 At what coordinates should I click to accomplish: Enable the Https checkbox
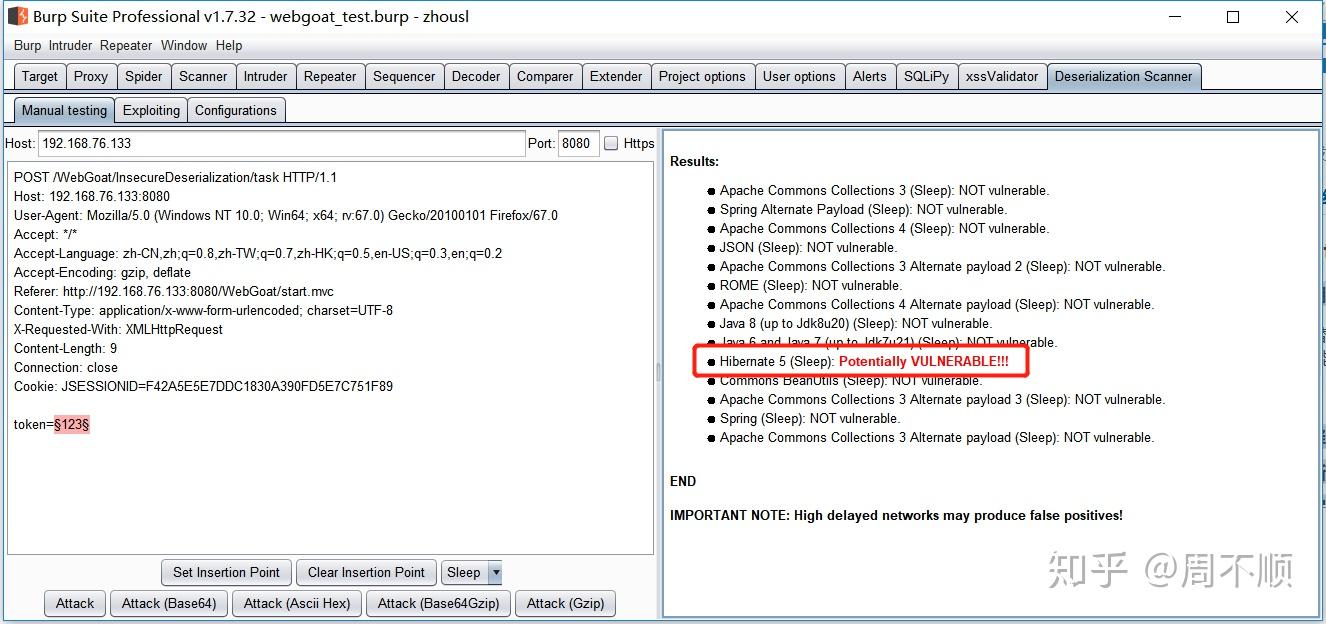coord(610,143)
